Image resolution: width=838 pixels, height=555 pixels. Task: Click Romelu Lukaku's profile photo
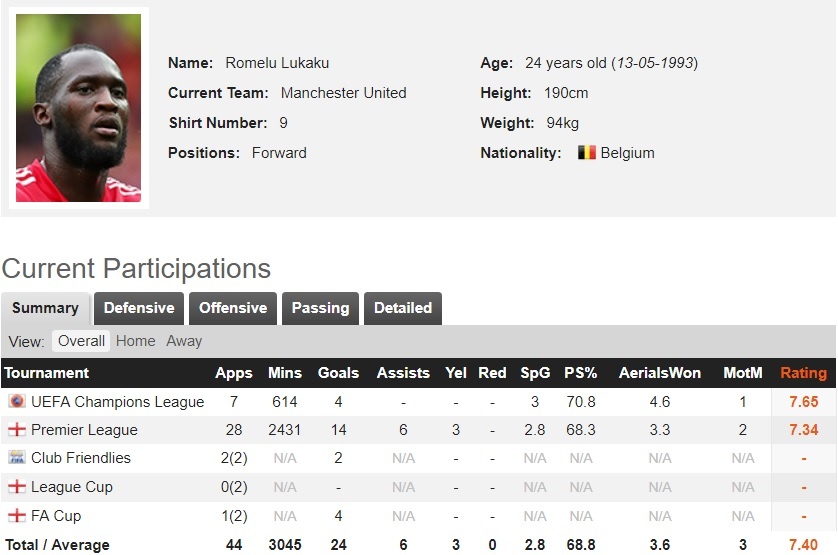tap(78, 108)
